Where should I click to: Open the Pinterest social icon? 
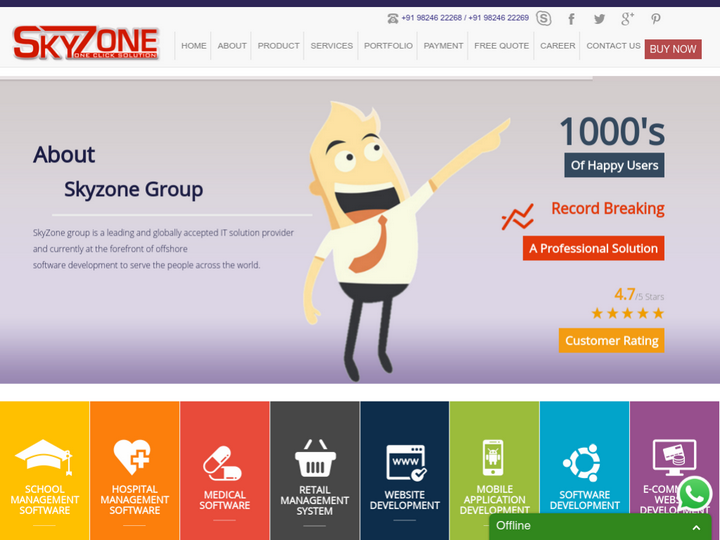(x=656, y=18)
